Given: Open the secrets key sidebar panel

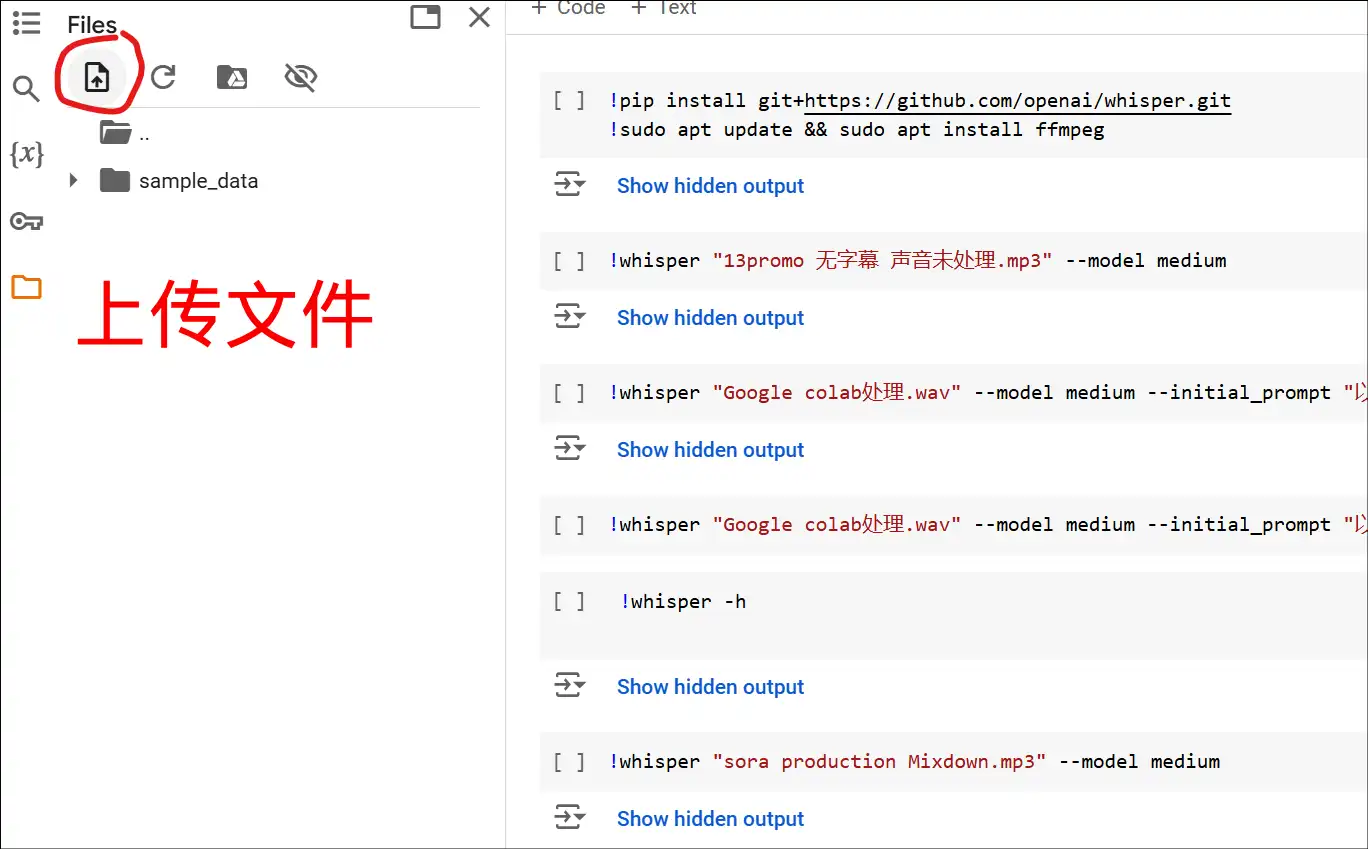Looking at the screenshot, I should (x=26, y=221).
